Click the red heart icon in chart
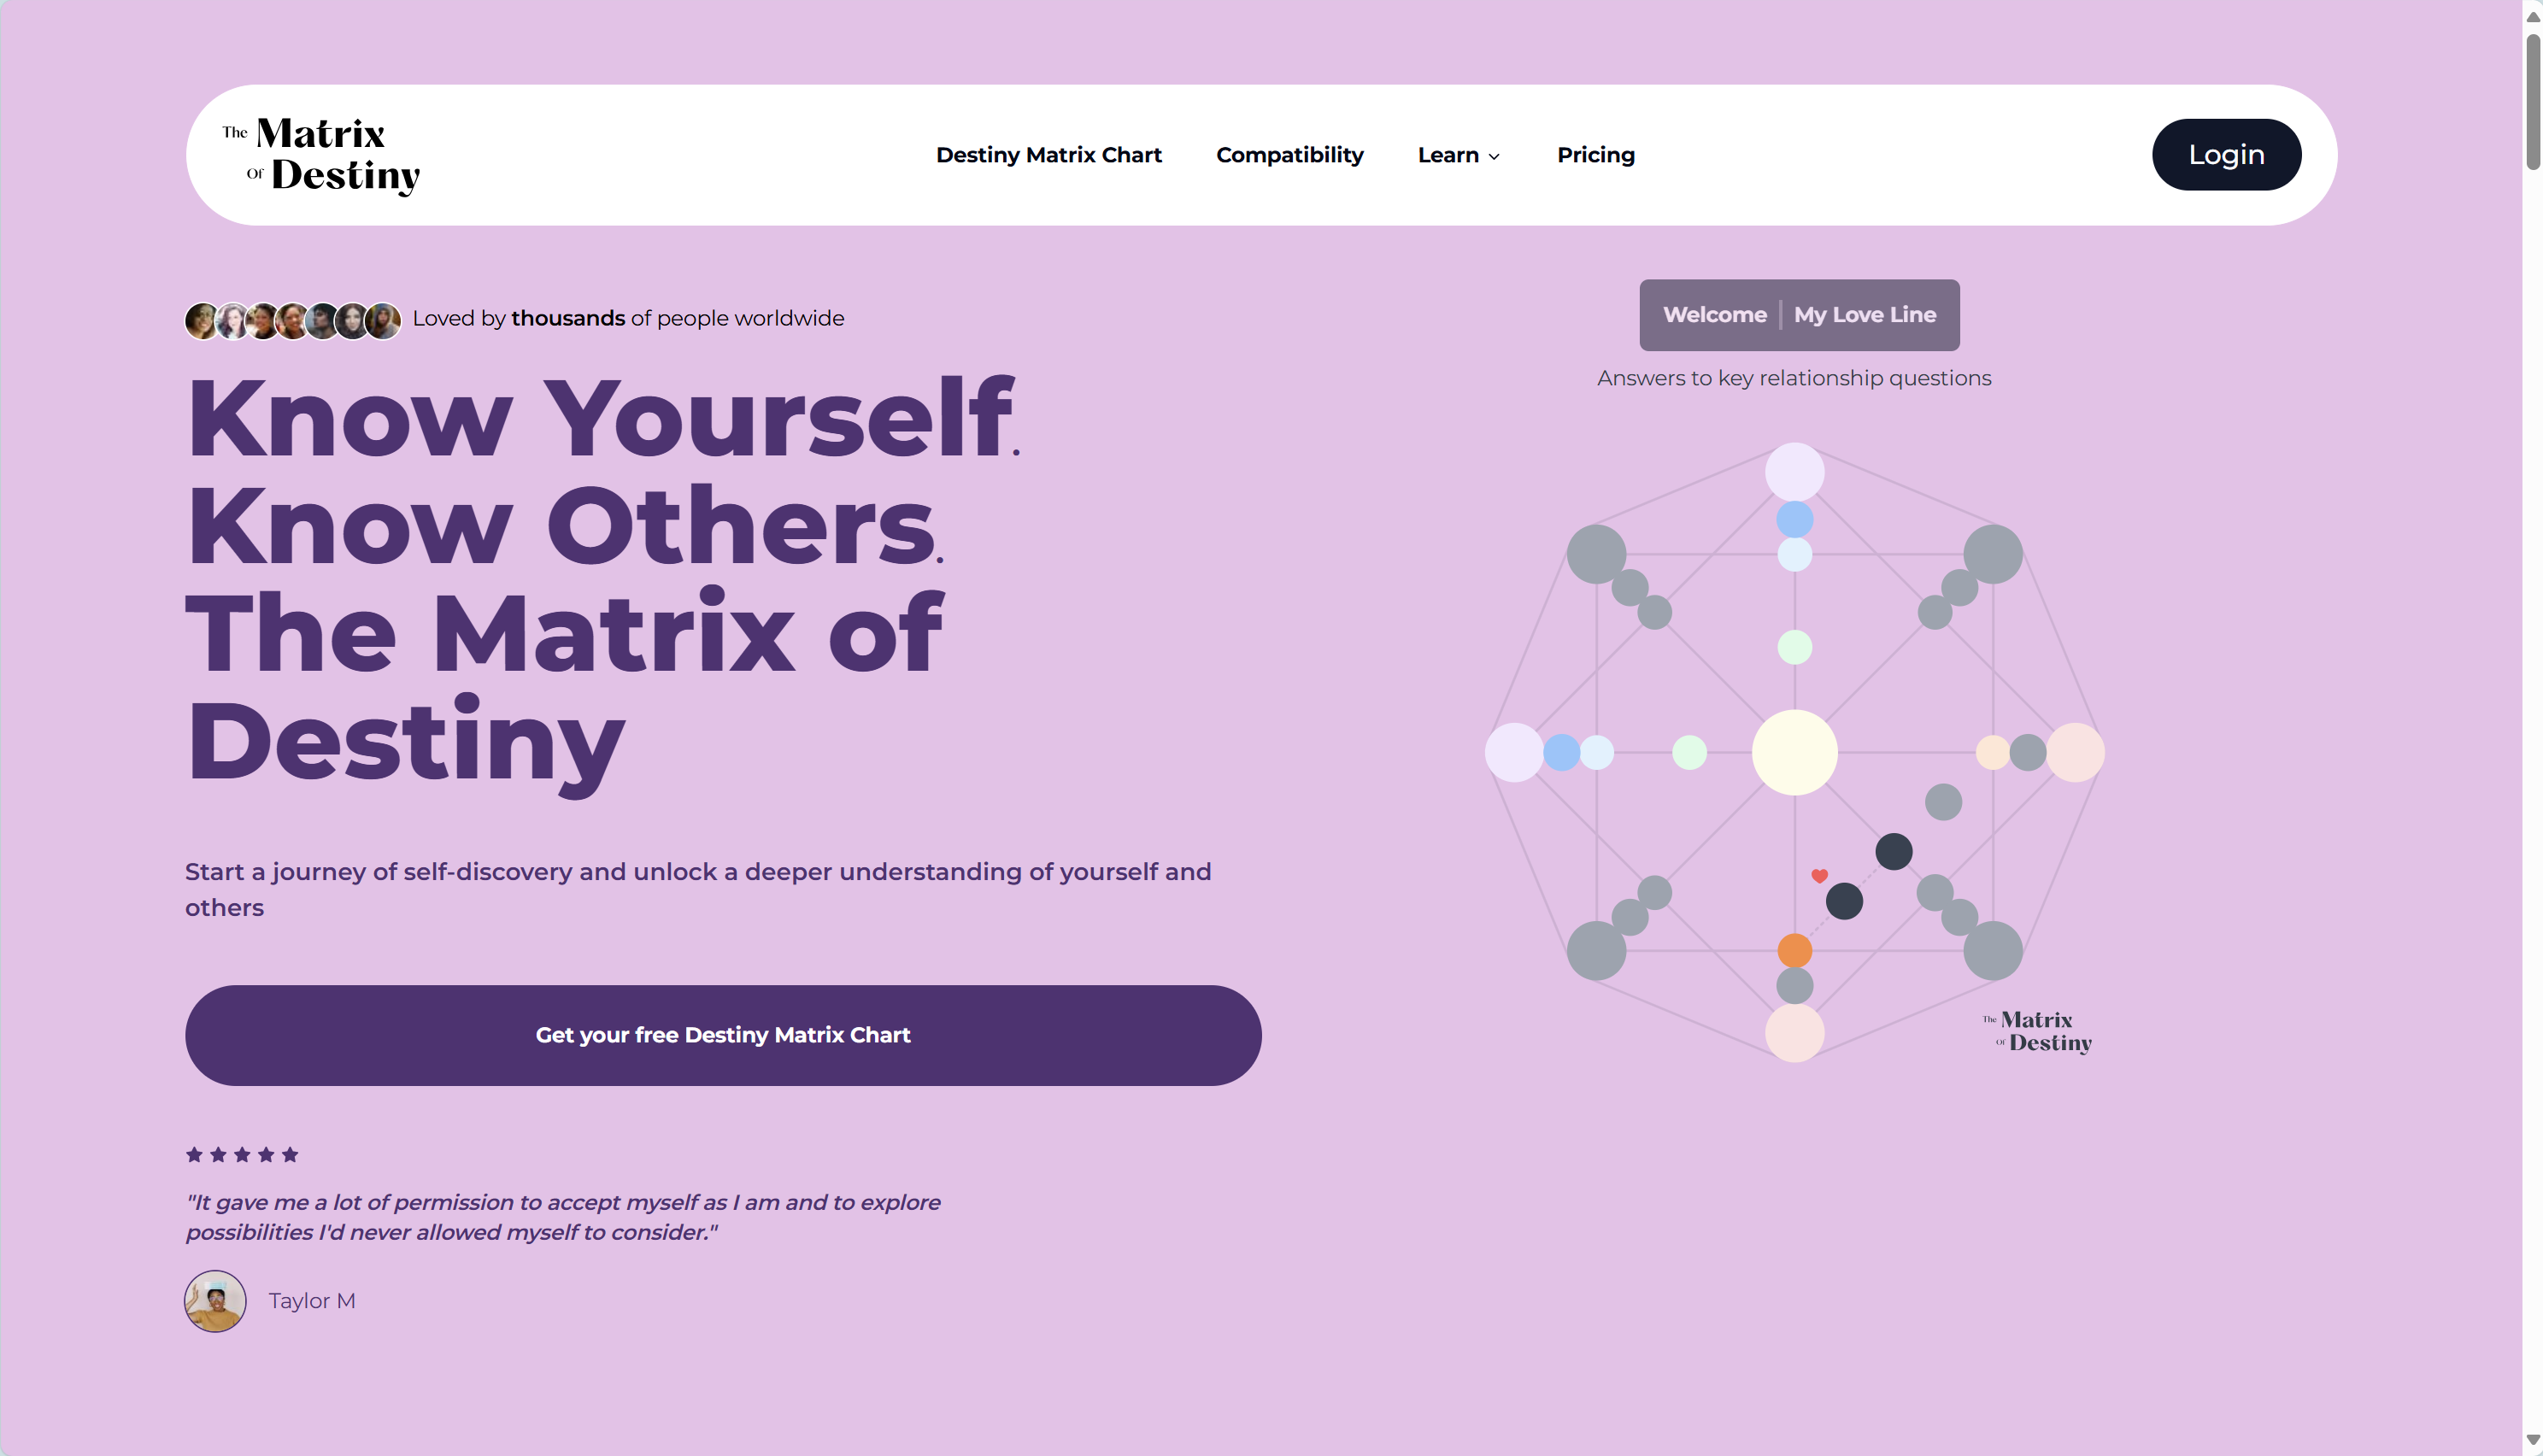 (x=1819, y=876)
